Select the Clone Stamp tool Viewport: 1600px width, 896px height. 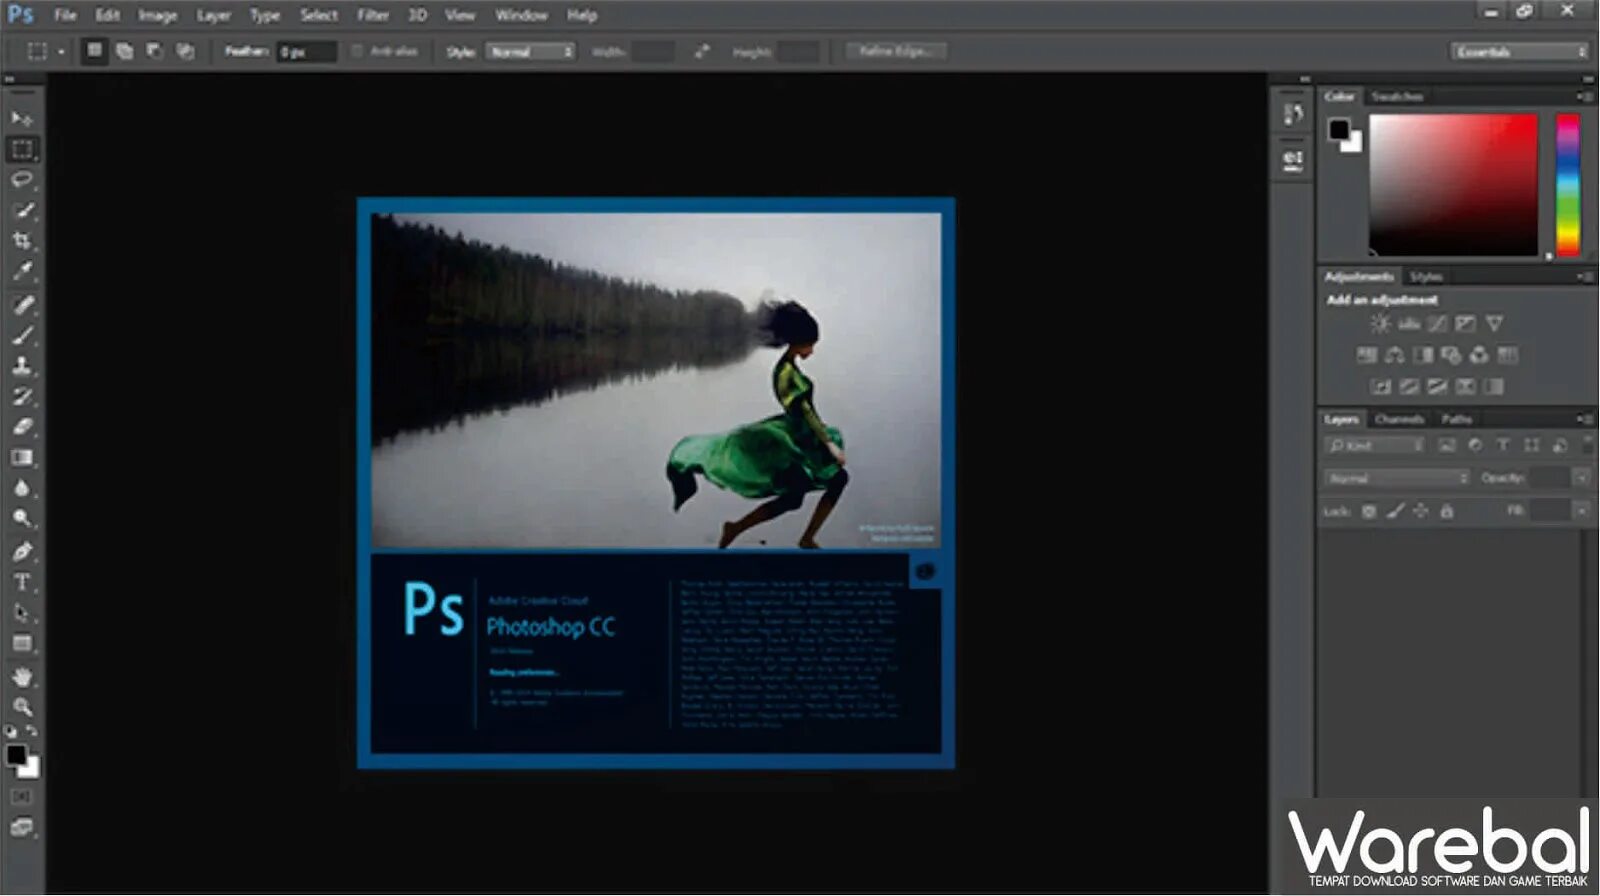click(x=22, y=365)
